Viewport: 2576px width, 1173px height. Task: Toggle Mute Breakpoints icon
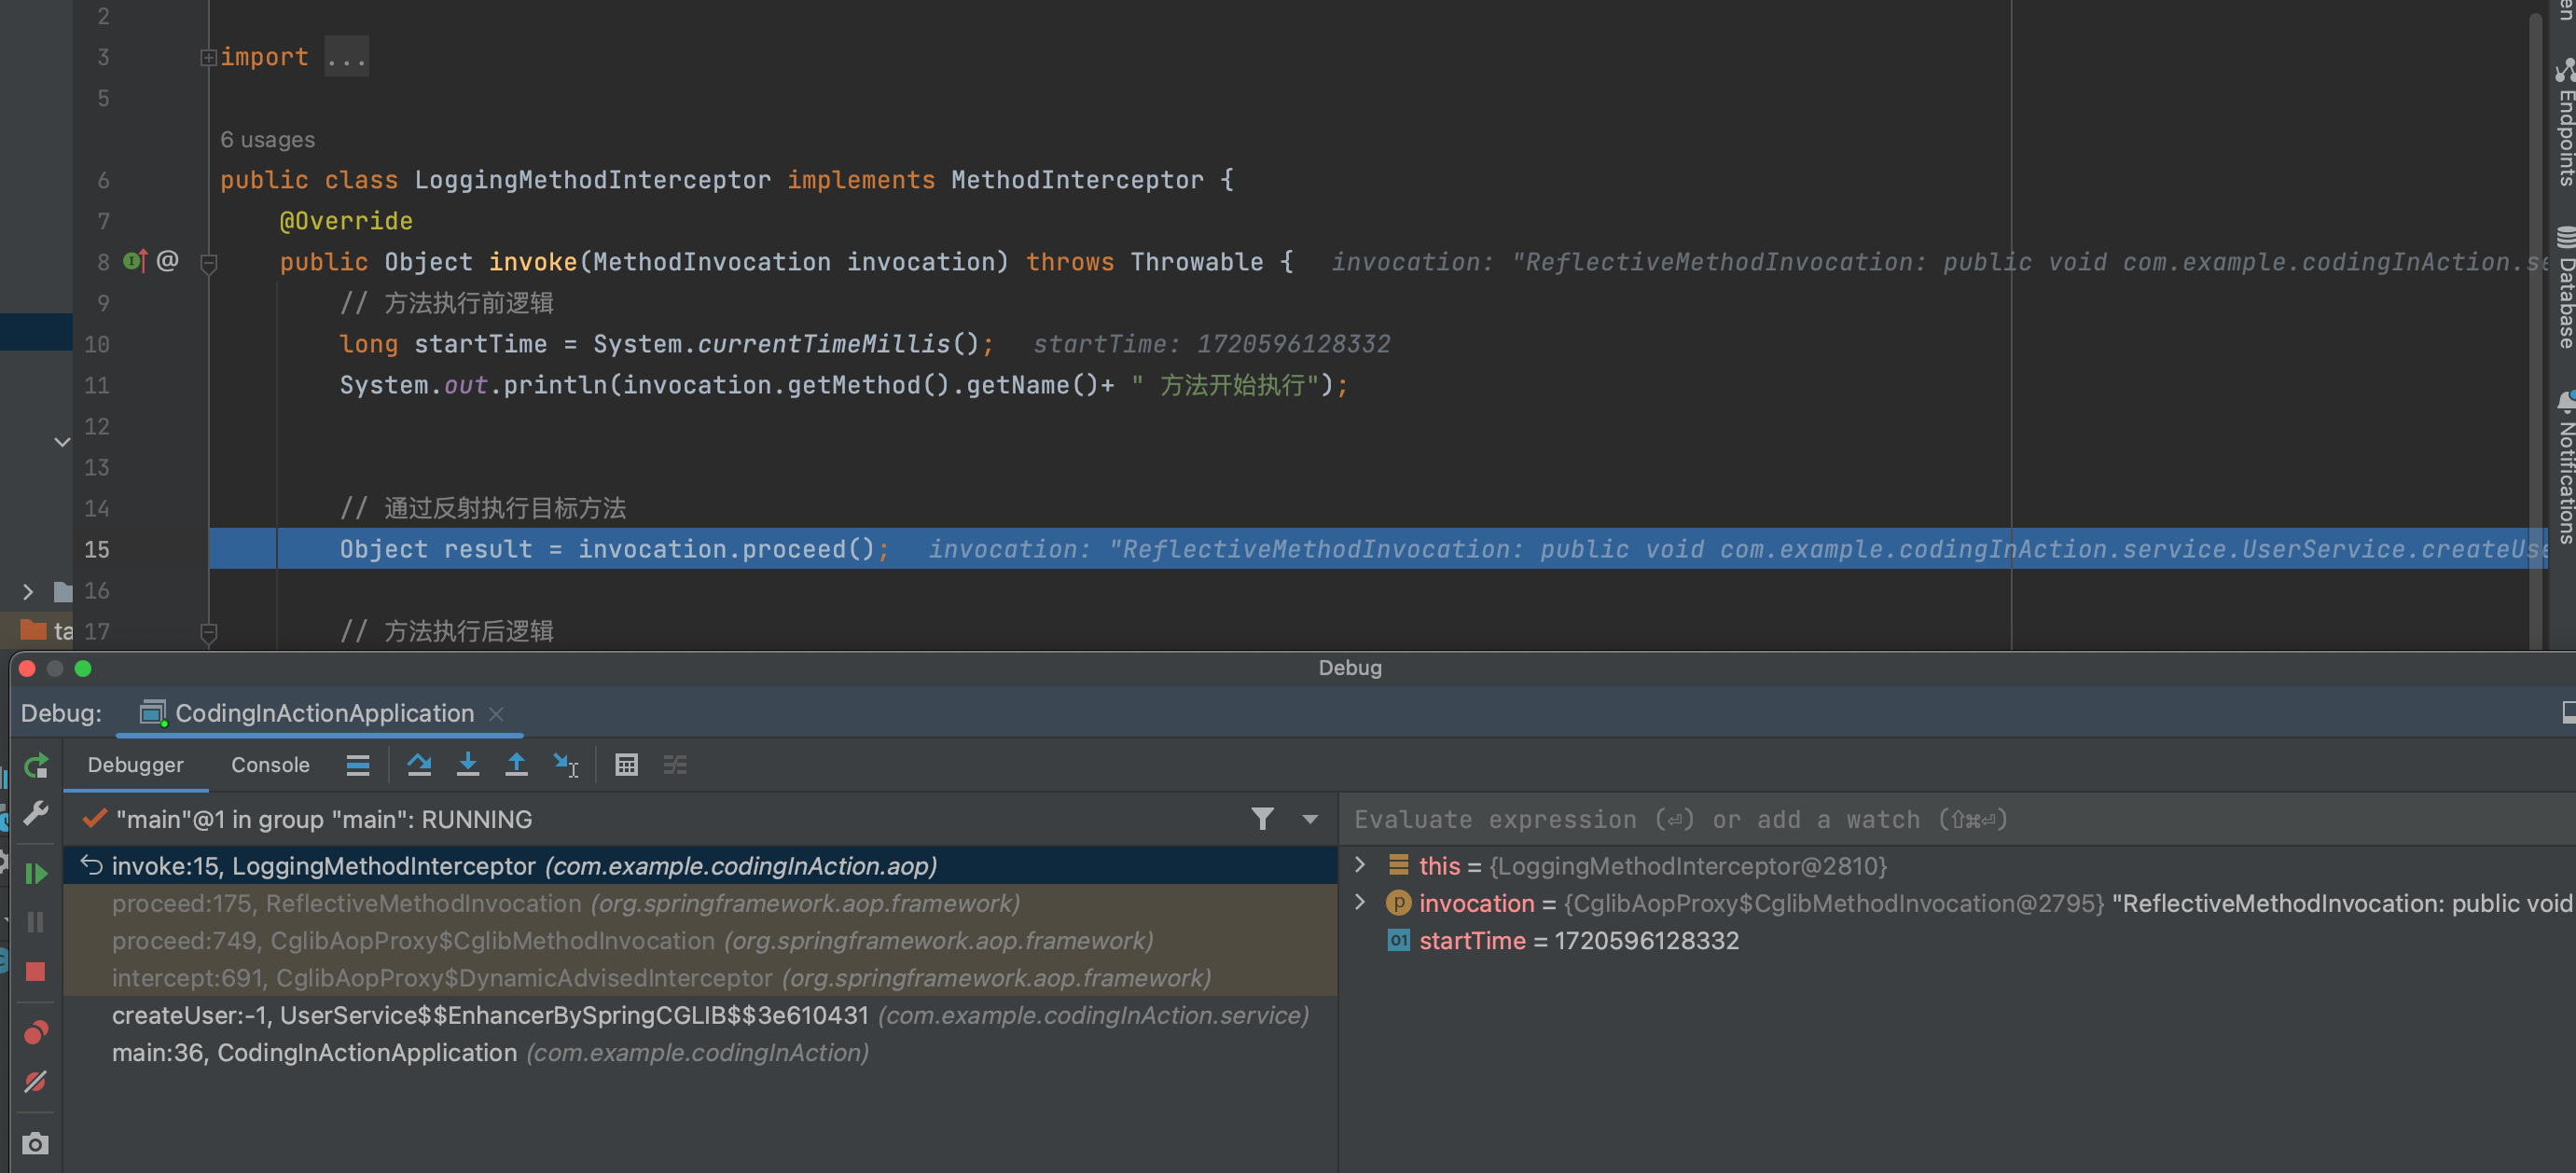[x=36, y=1081]
